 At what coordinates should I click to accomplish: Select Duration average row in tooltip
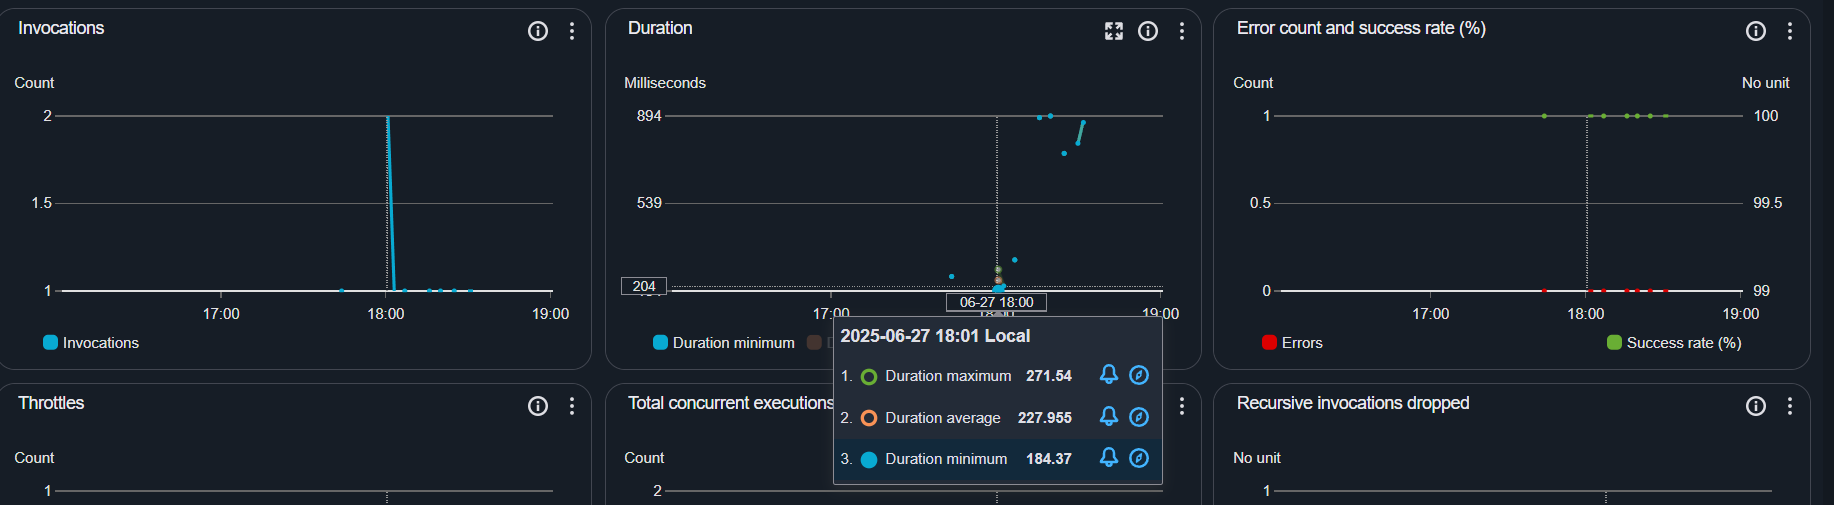(x=998, y=418)
